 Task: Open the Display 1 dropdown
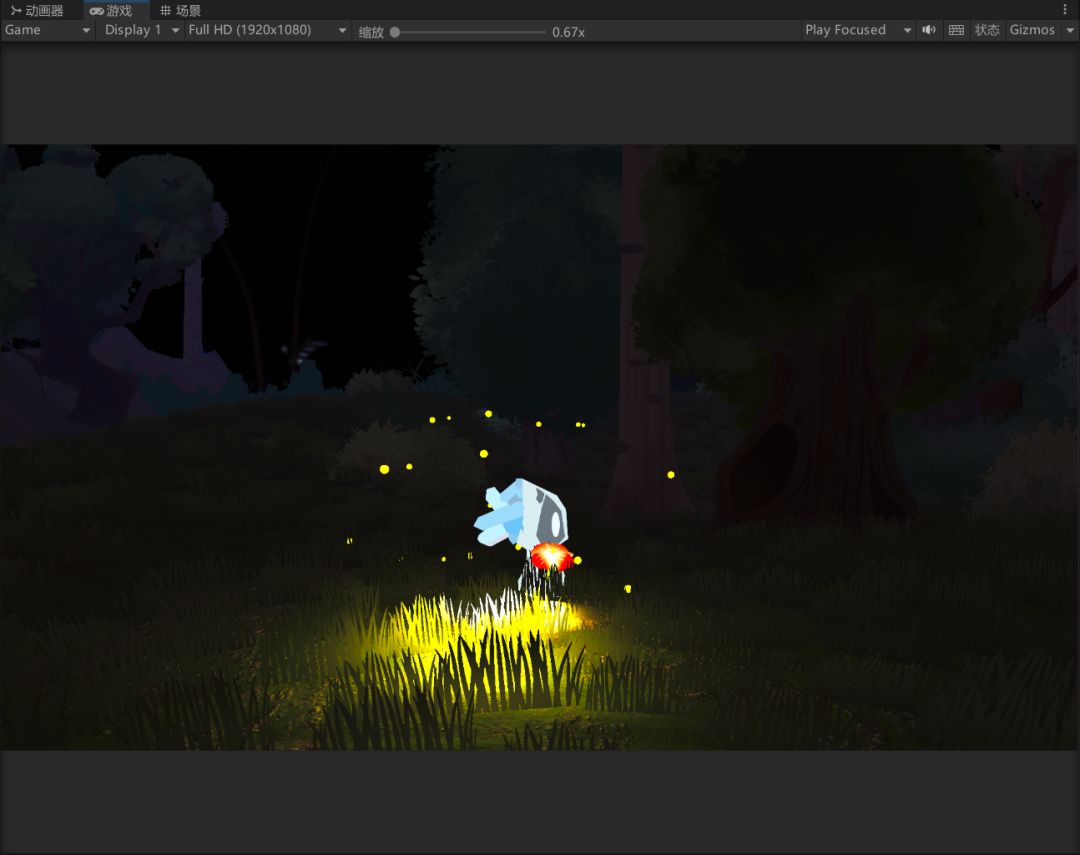coord(141,30)
